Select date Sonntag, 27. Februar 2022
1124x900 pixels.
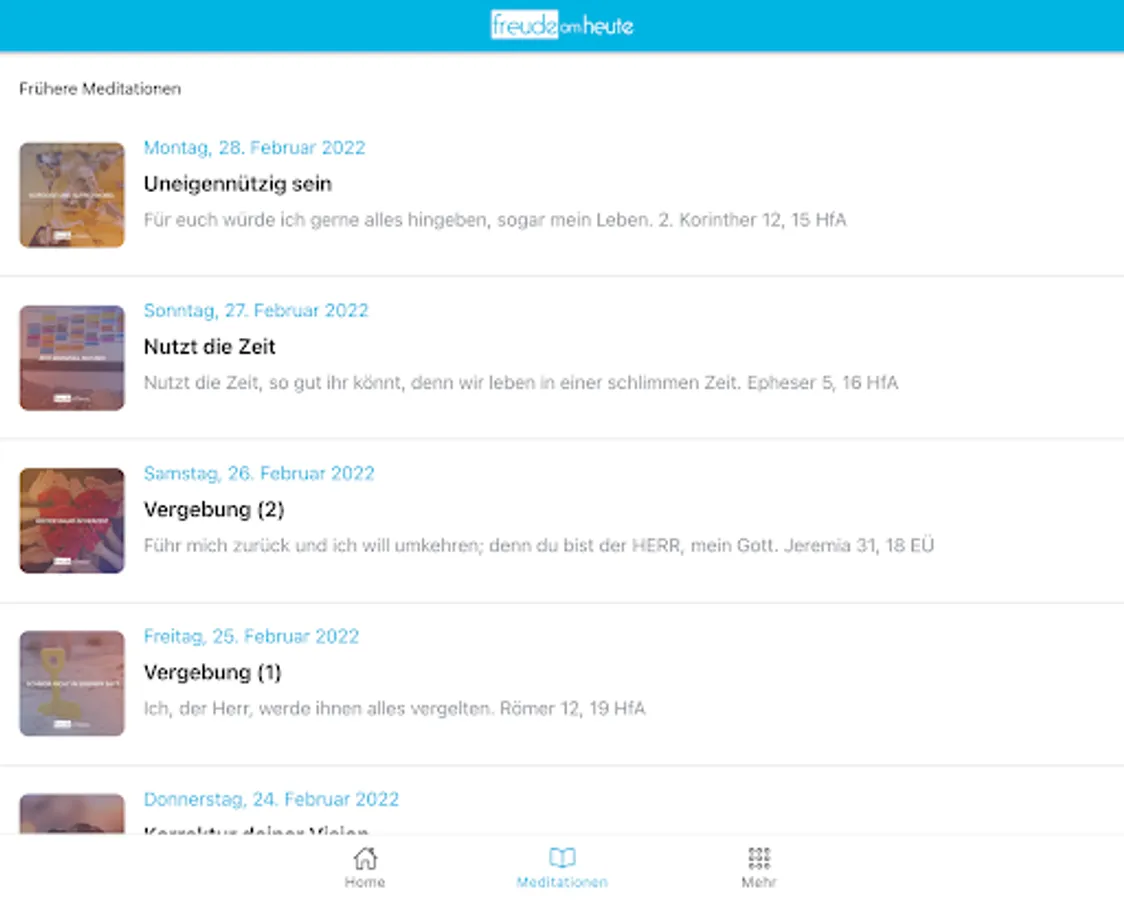[256, 310]
